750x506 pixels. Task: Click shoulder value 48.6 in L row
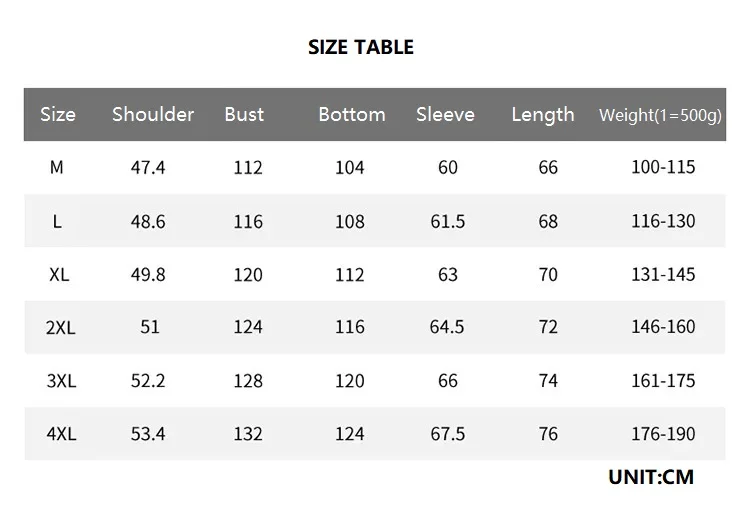[148, 221]
